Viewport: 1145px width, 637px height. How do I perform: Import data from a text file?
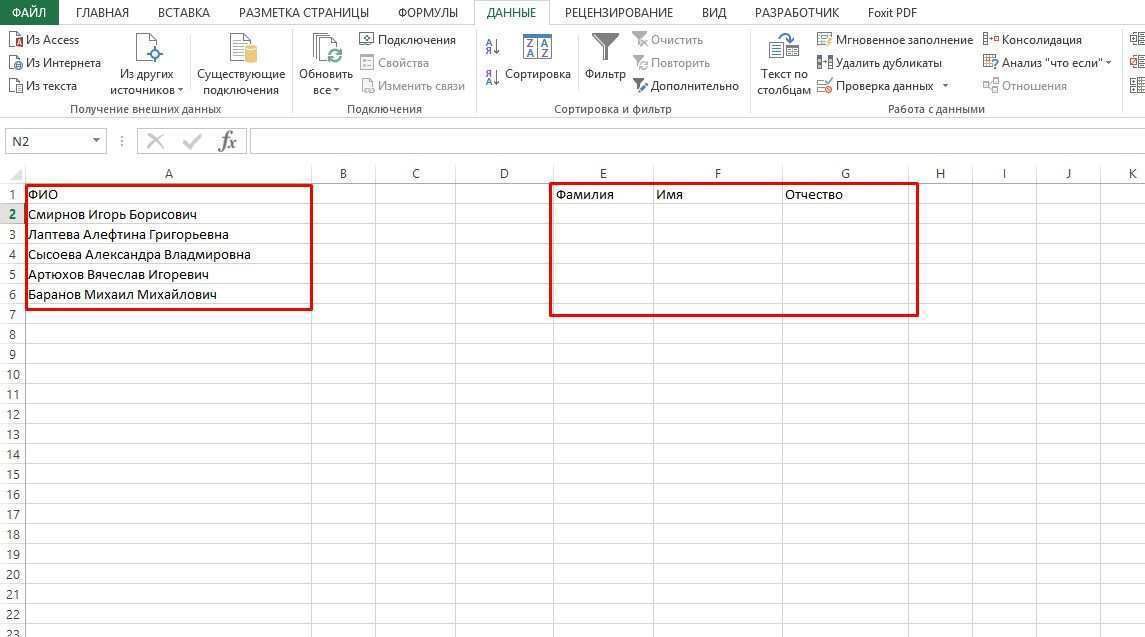[44, 85]
